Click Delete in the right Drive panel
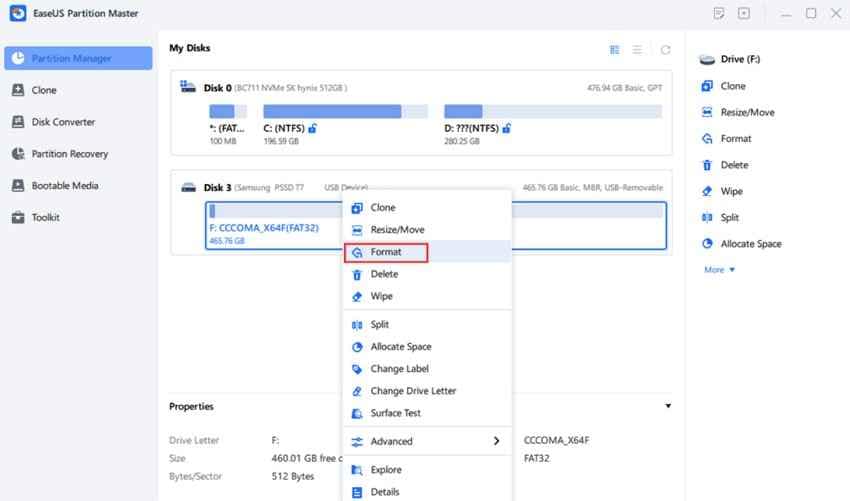This screenshot has height=501, width=850. (735, 165)
